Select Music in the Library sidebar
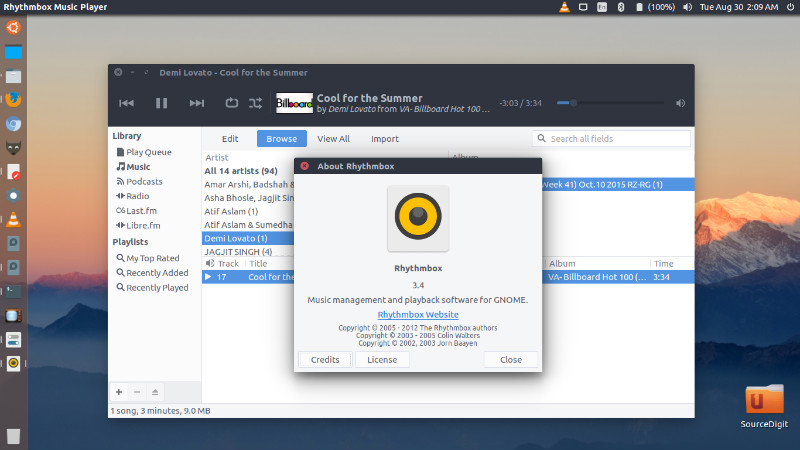Viewport: 800px width, 450px height. 133,167
